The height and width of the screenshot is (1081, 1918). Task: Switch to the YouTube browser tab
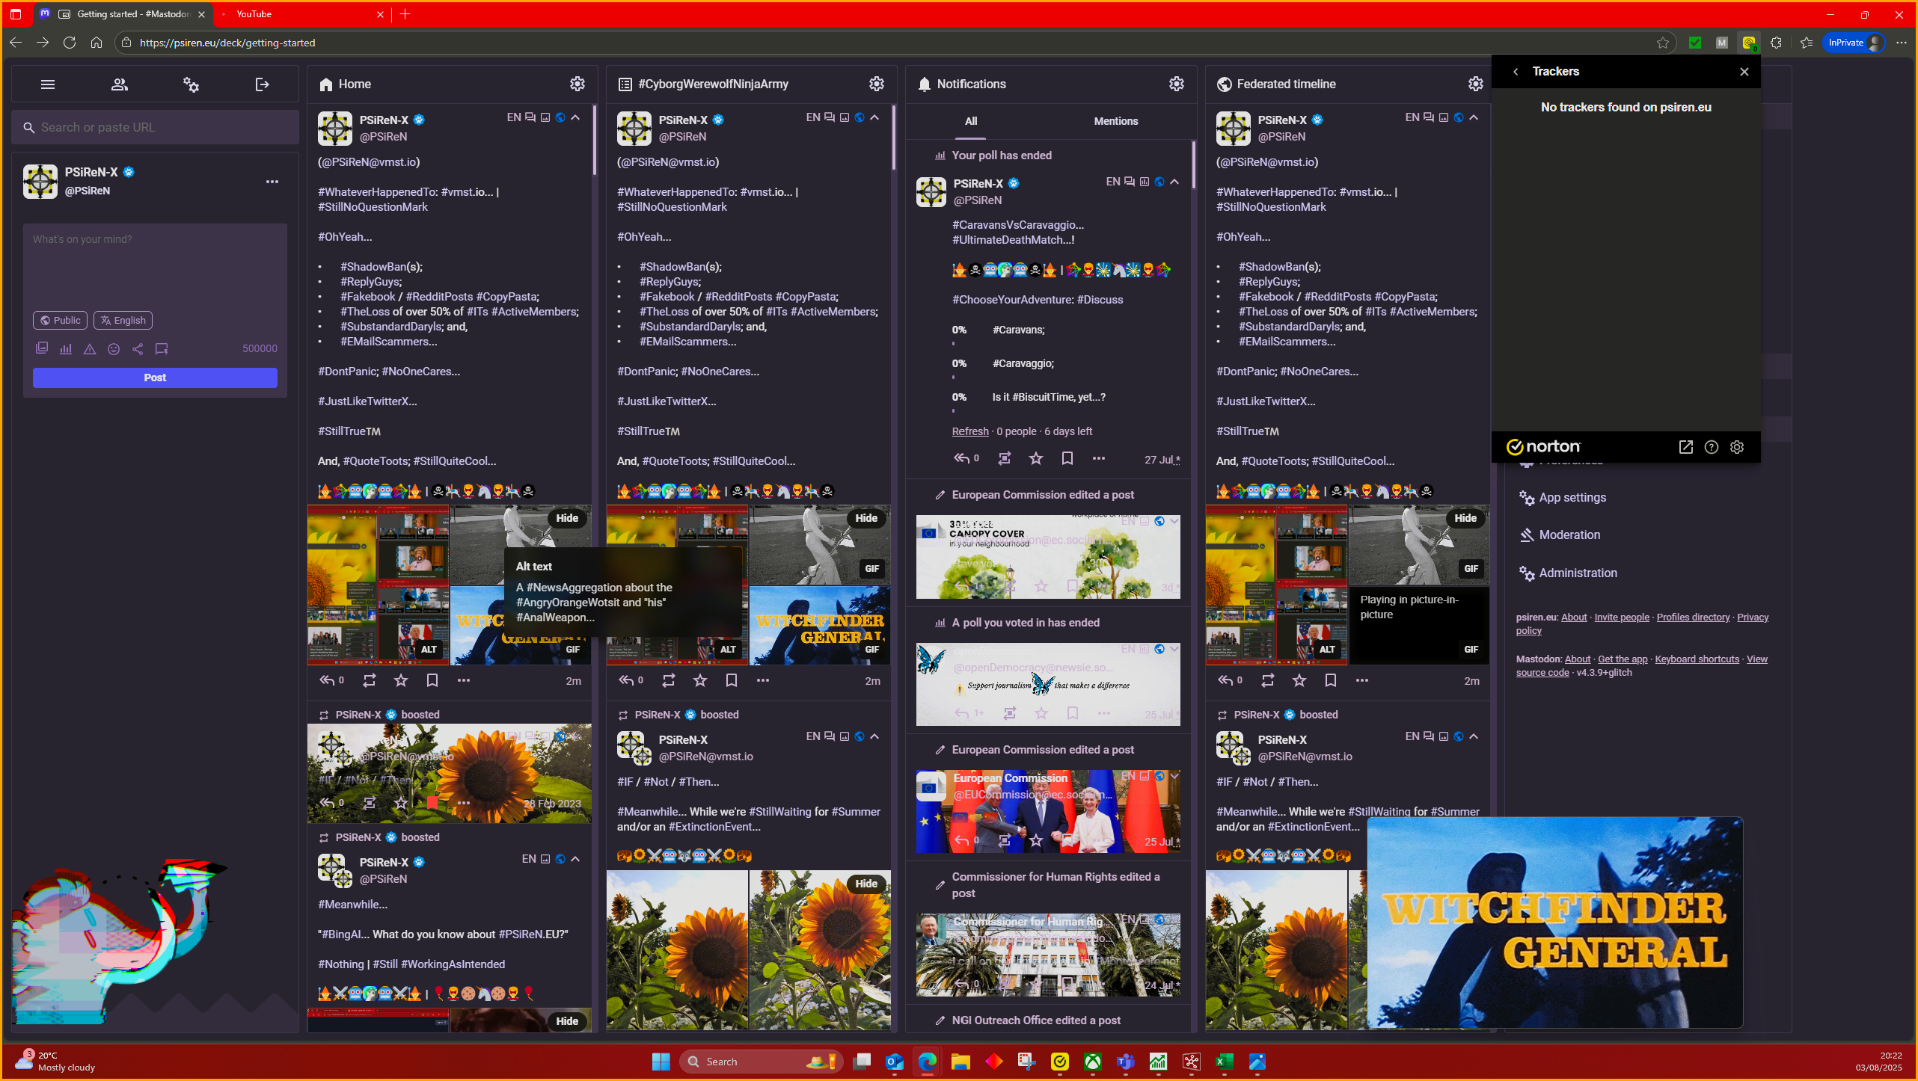(300, 14)
